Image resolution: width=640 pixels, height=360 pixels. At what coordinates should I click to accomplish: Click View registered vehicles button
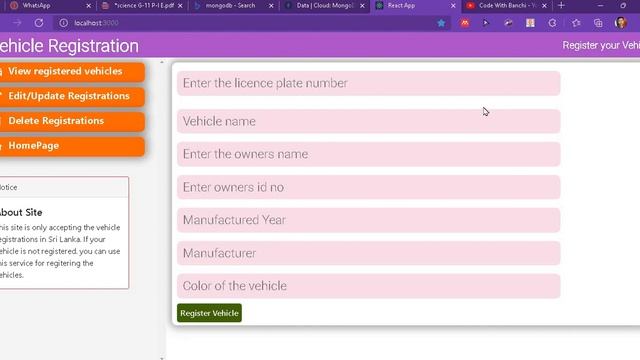coord(71,71)
